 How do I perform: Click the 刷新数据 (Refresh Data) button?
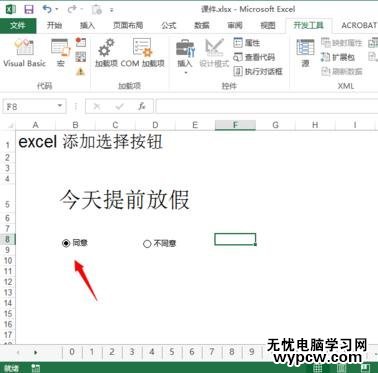coord(342,71)
